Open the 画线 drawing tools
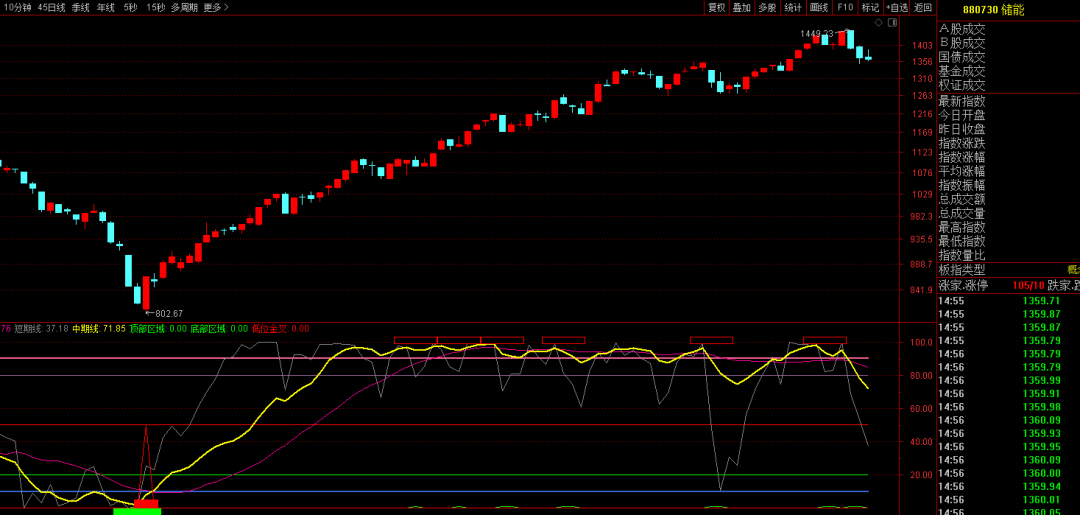 point(819,7)
